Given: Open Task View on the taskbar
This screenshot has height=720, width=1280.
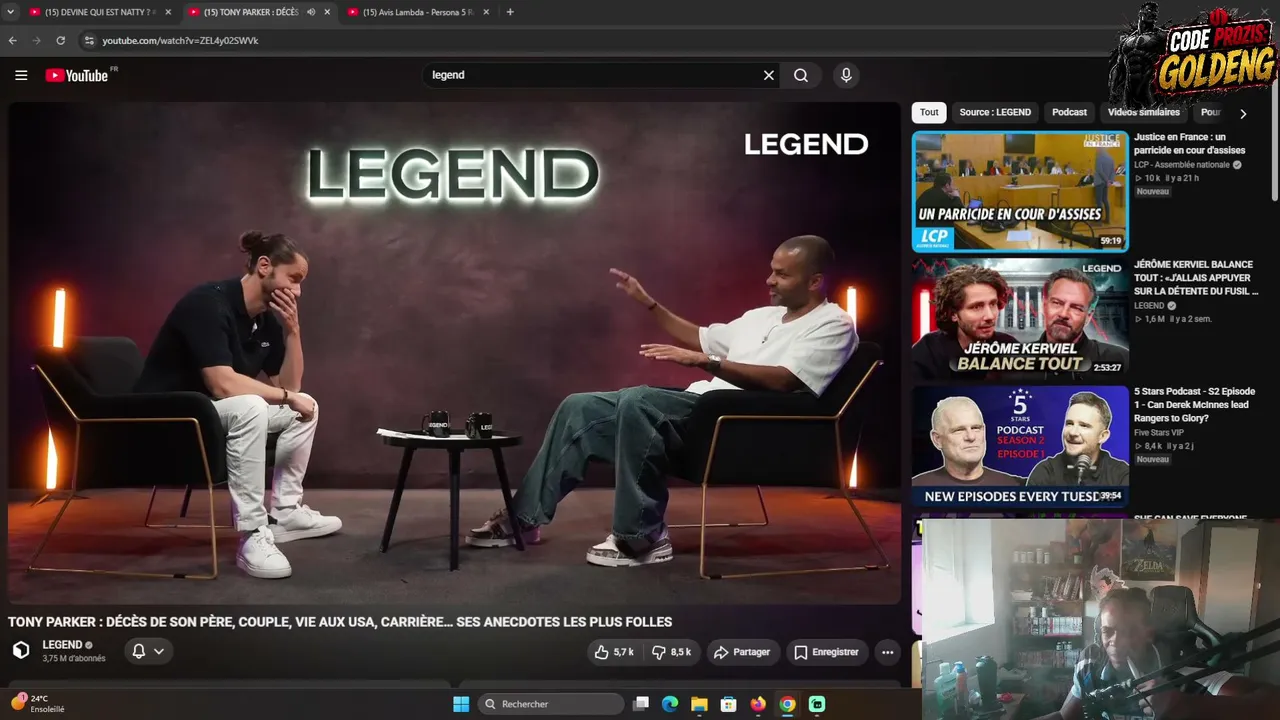Looking at the screenshot, I should [x=641, y=704].
